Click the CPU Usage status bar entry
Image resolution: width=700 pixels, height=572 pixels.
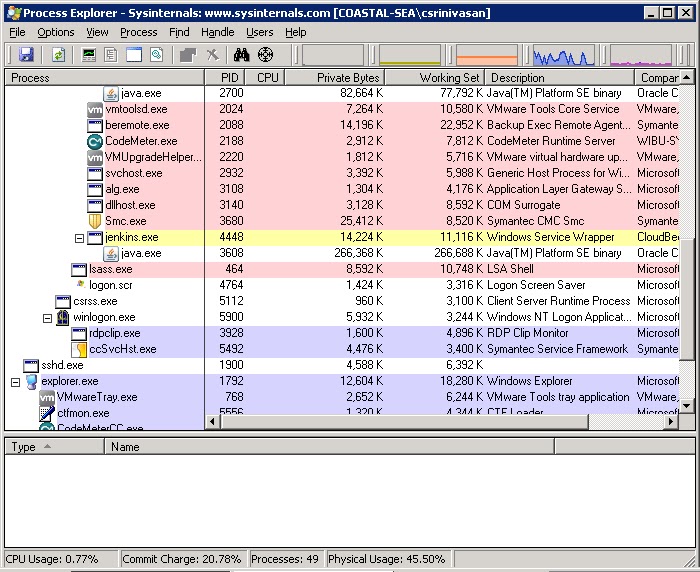click(61, 559)
